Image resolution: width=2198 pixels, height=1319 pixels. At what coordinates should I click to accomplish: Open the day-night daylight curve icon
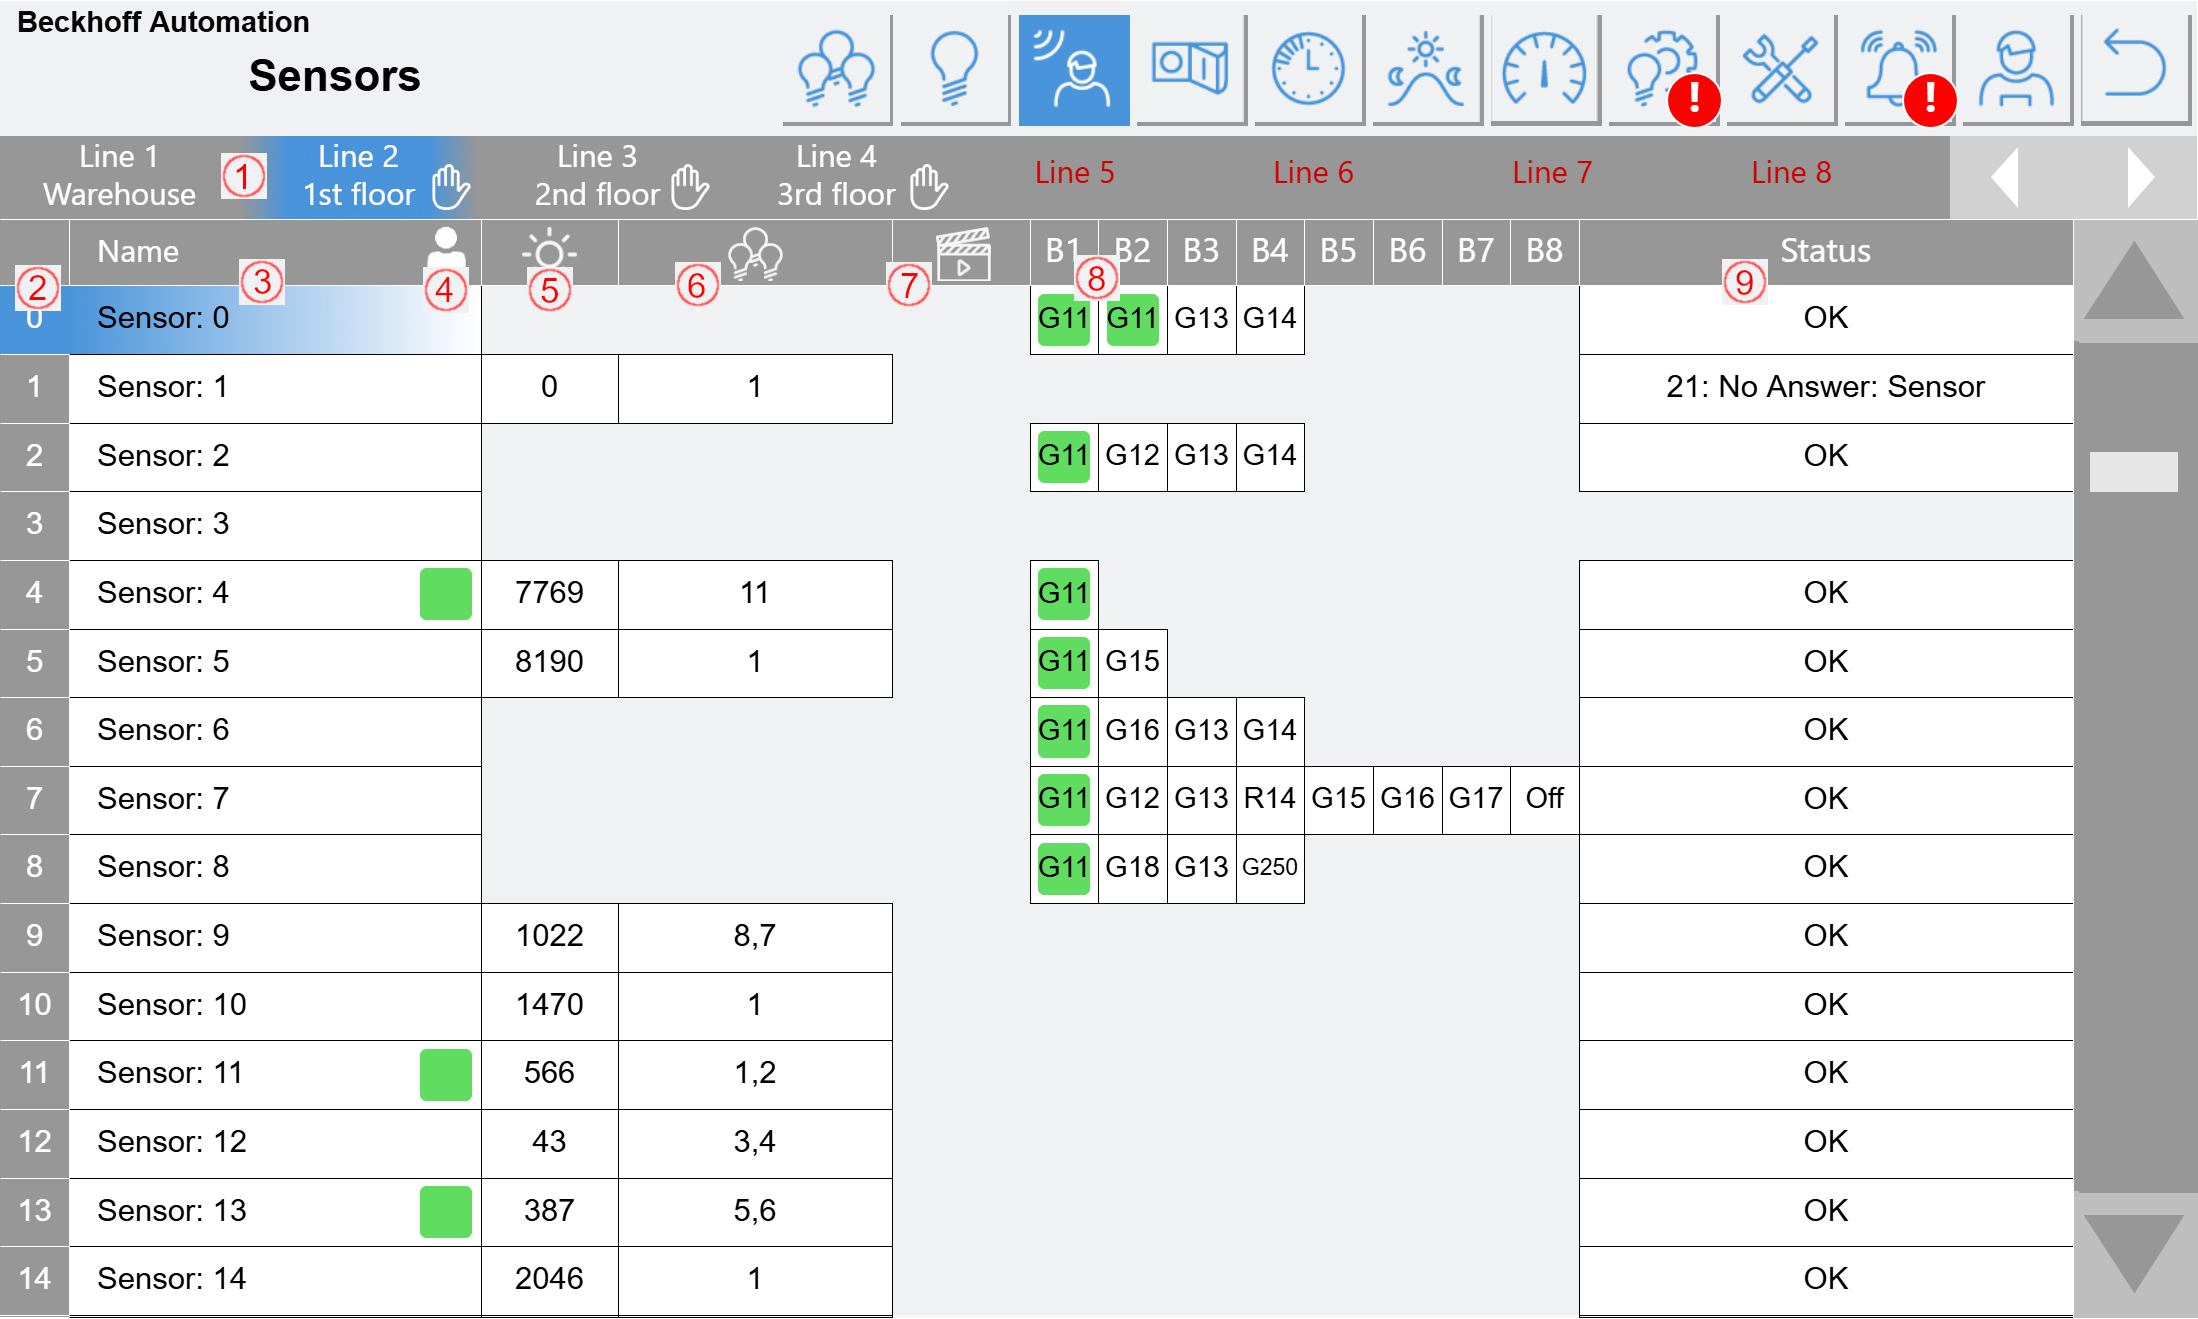point(1426,70)
